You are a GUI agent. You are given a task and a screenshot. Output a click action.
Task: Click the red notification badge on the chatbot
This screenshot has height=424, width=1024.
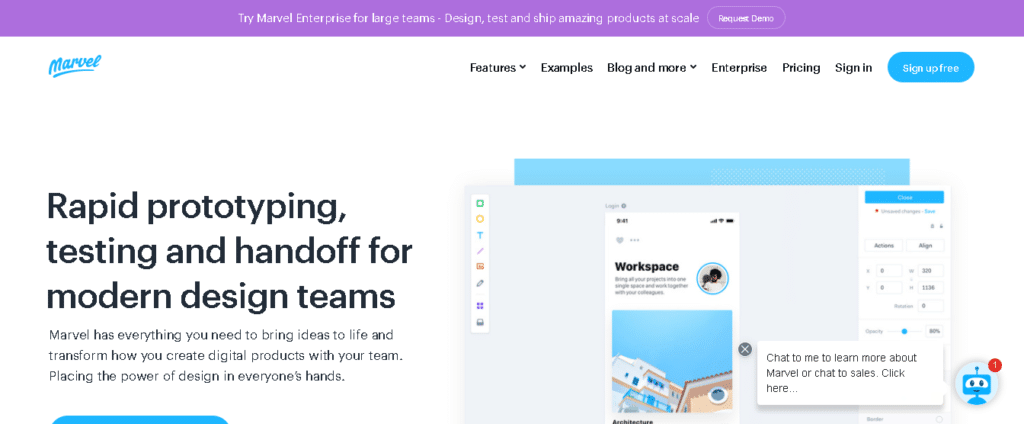point(995,365)
